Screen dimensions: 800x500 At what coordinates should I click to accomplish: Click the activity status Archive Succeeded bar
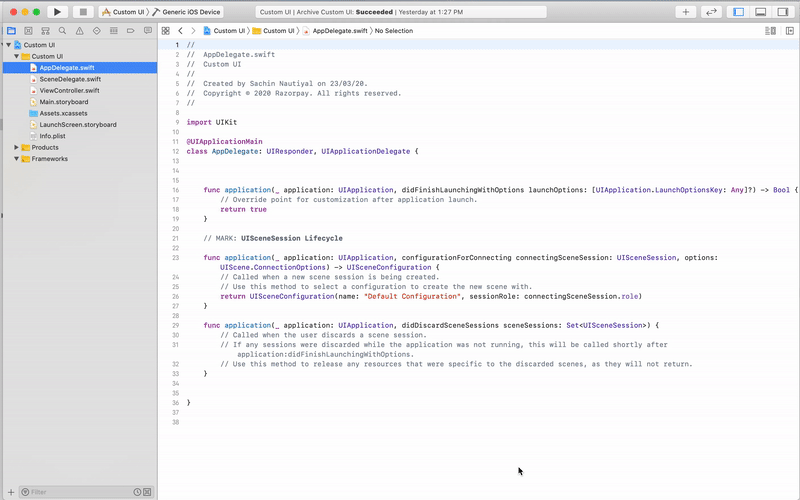(x=401, y=12)
